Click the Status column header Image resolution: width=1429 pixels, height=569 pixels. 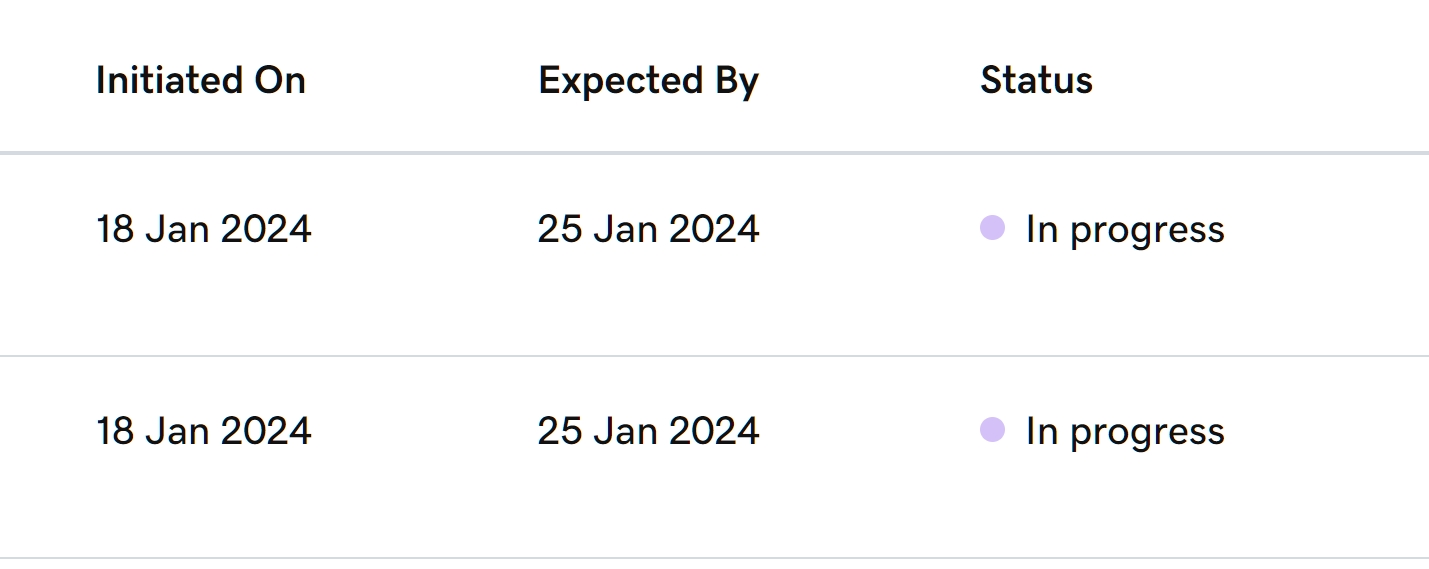(x=1036, y=80)
